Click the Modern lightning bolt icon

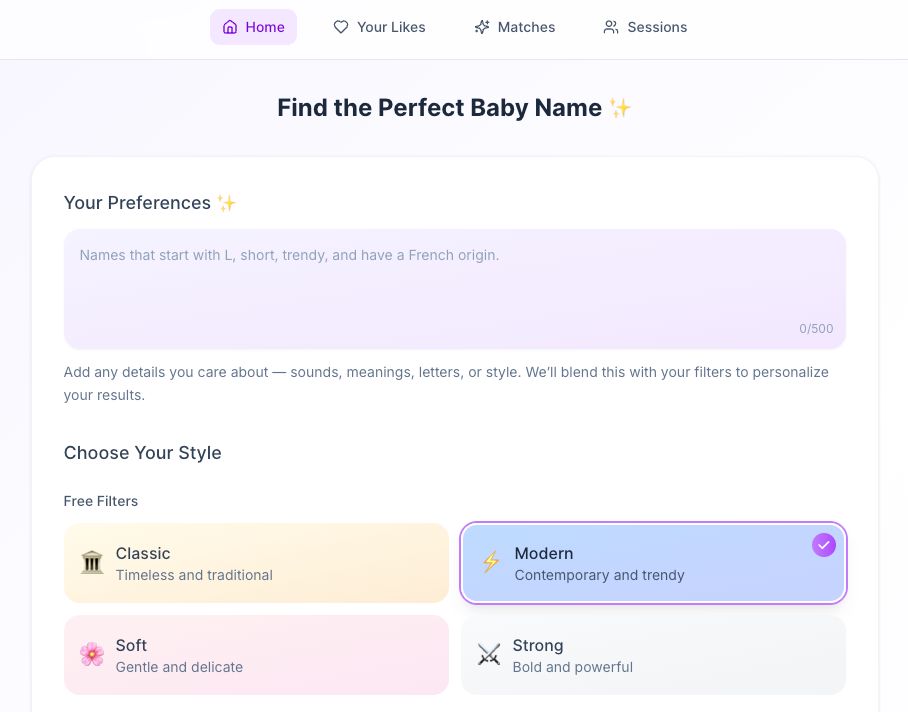[x=490, y=563]
